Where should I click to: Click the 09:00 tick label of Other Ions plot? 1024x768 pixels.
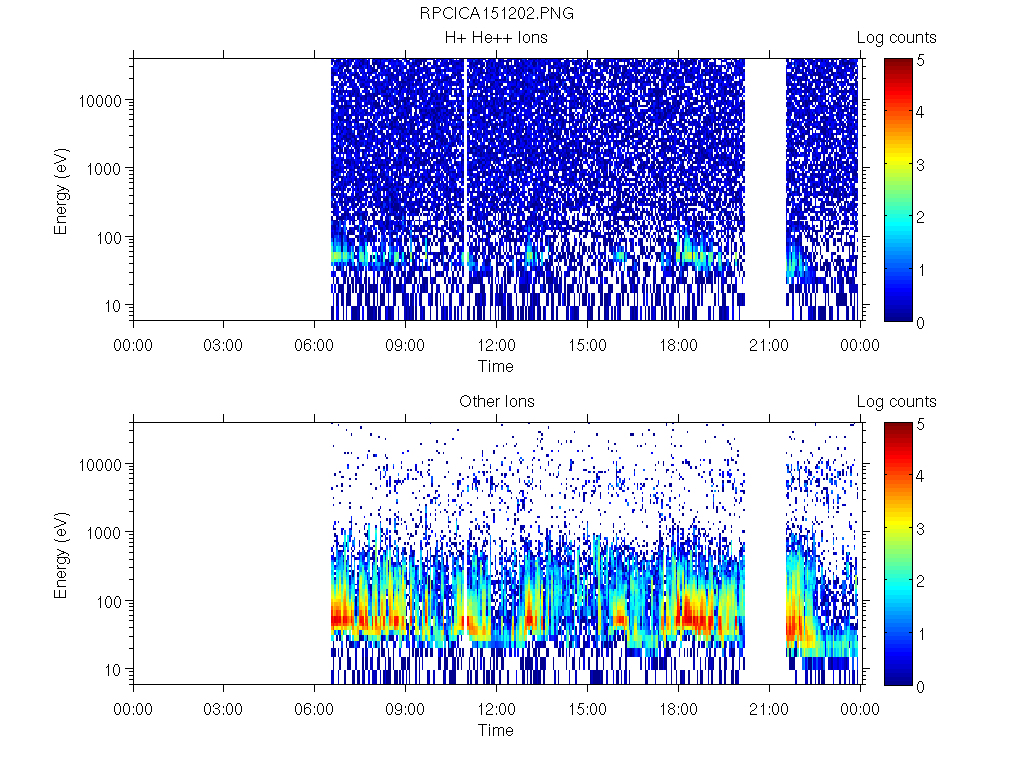click(x=405, y=709)
